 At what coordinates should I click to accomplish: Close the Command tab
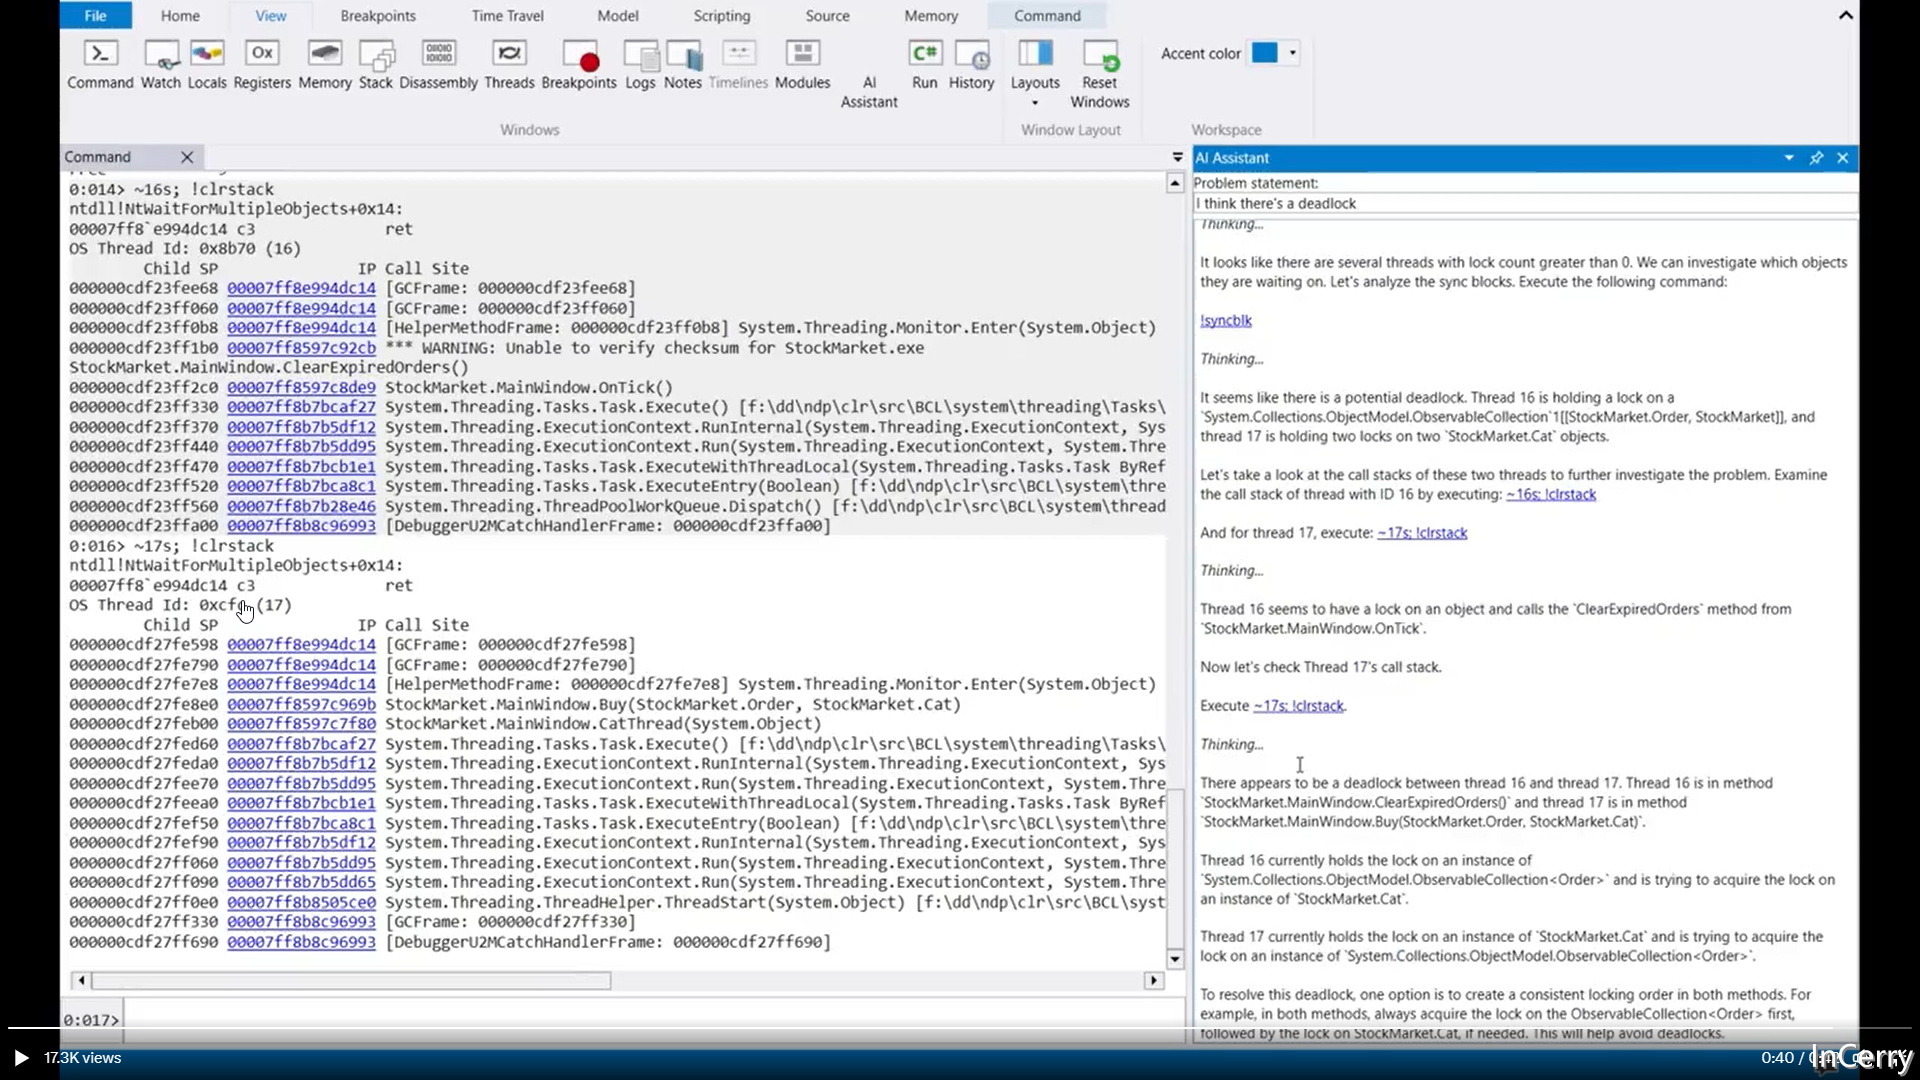pos(187,157)
